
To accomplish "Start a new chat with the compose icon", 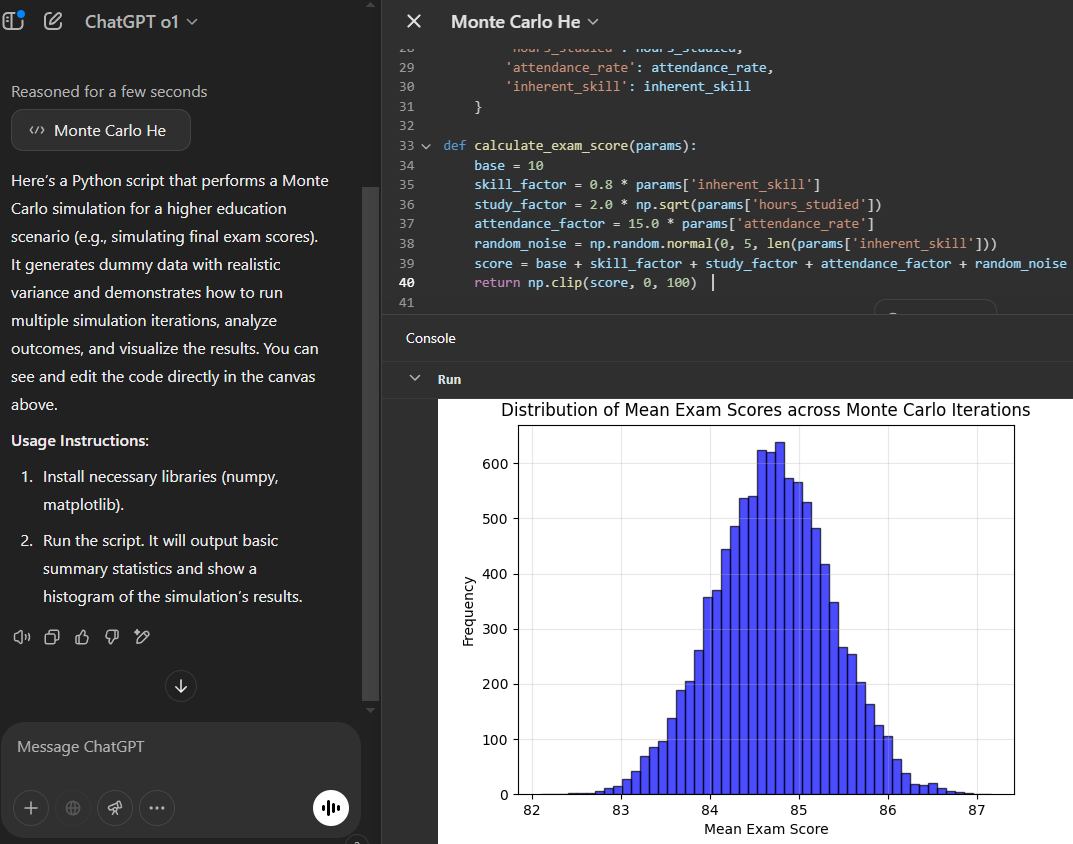I will [54, 21].
